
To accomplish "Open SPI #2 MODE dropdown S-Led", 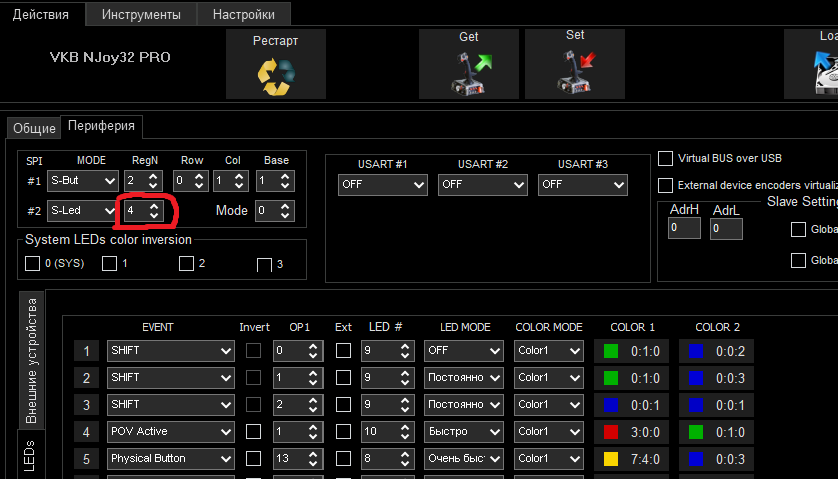I will pyautogui.click(x=82, y=211).
